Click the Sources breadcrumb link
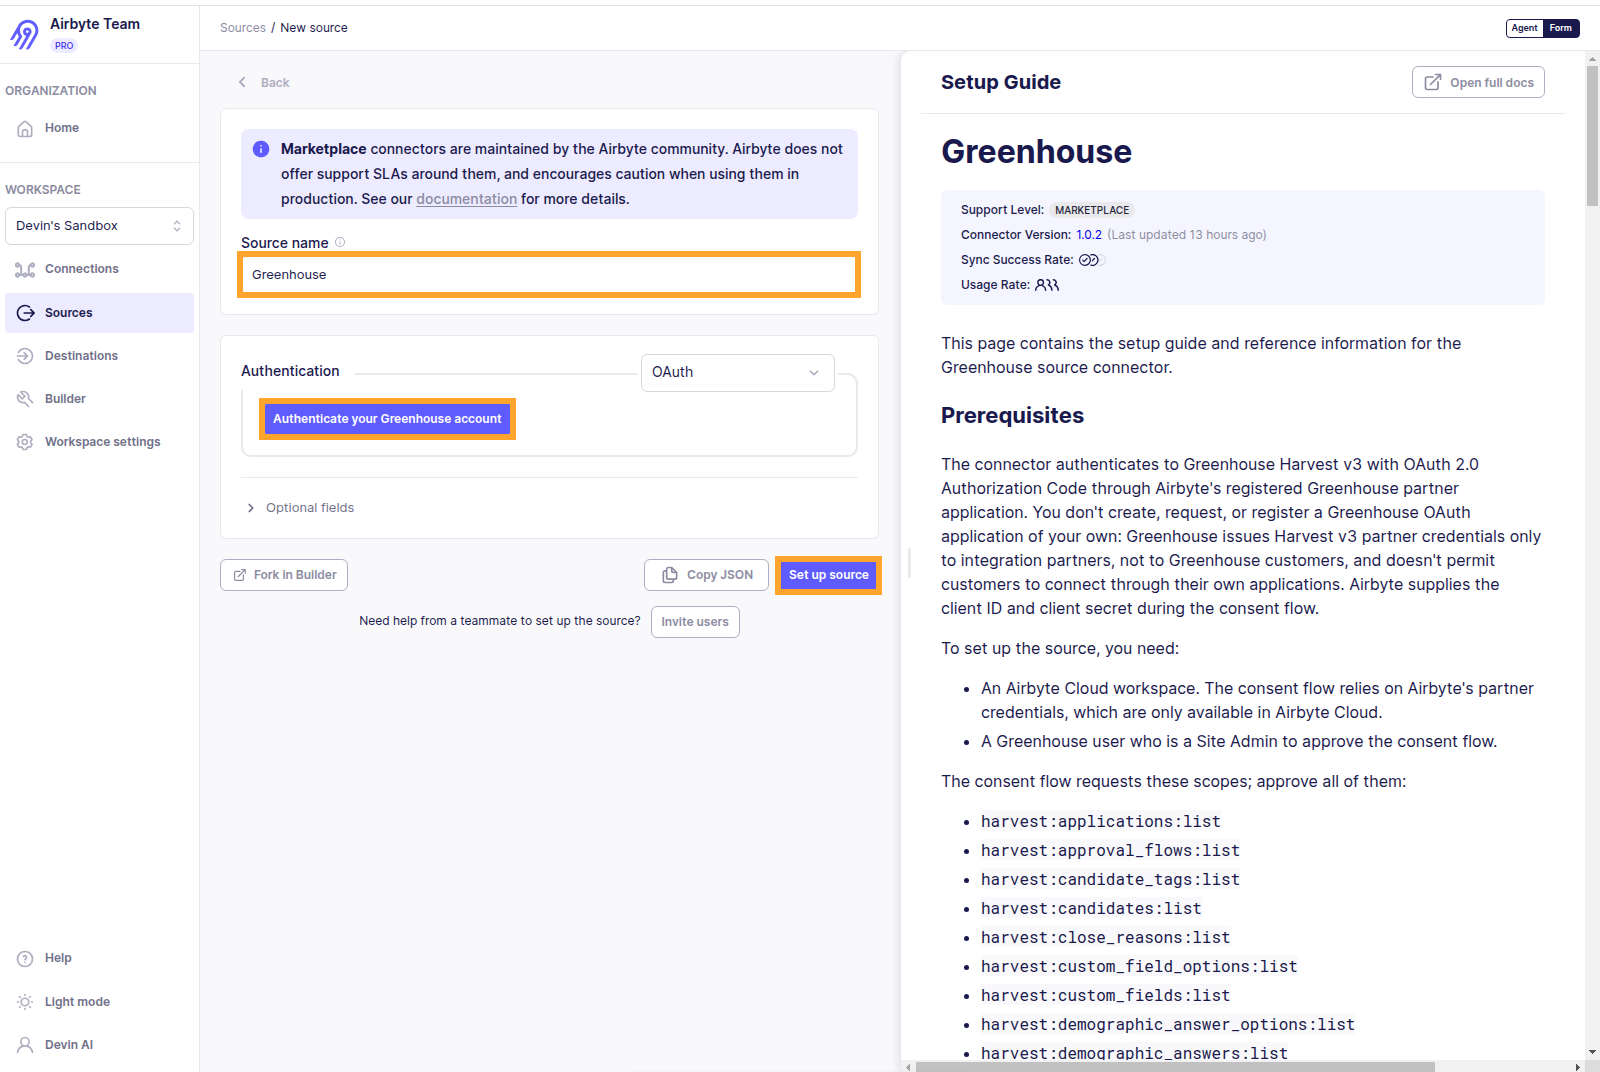 pyautogui.click(x=243, y=28)
